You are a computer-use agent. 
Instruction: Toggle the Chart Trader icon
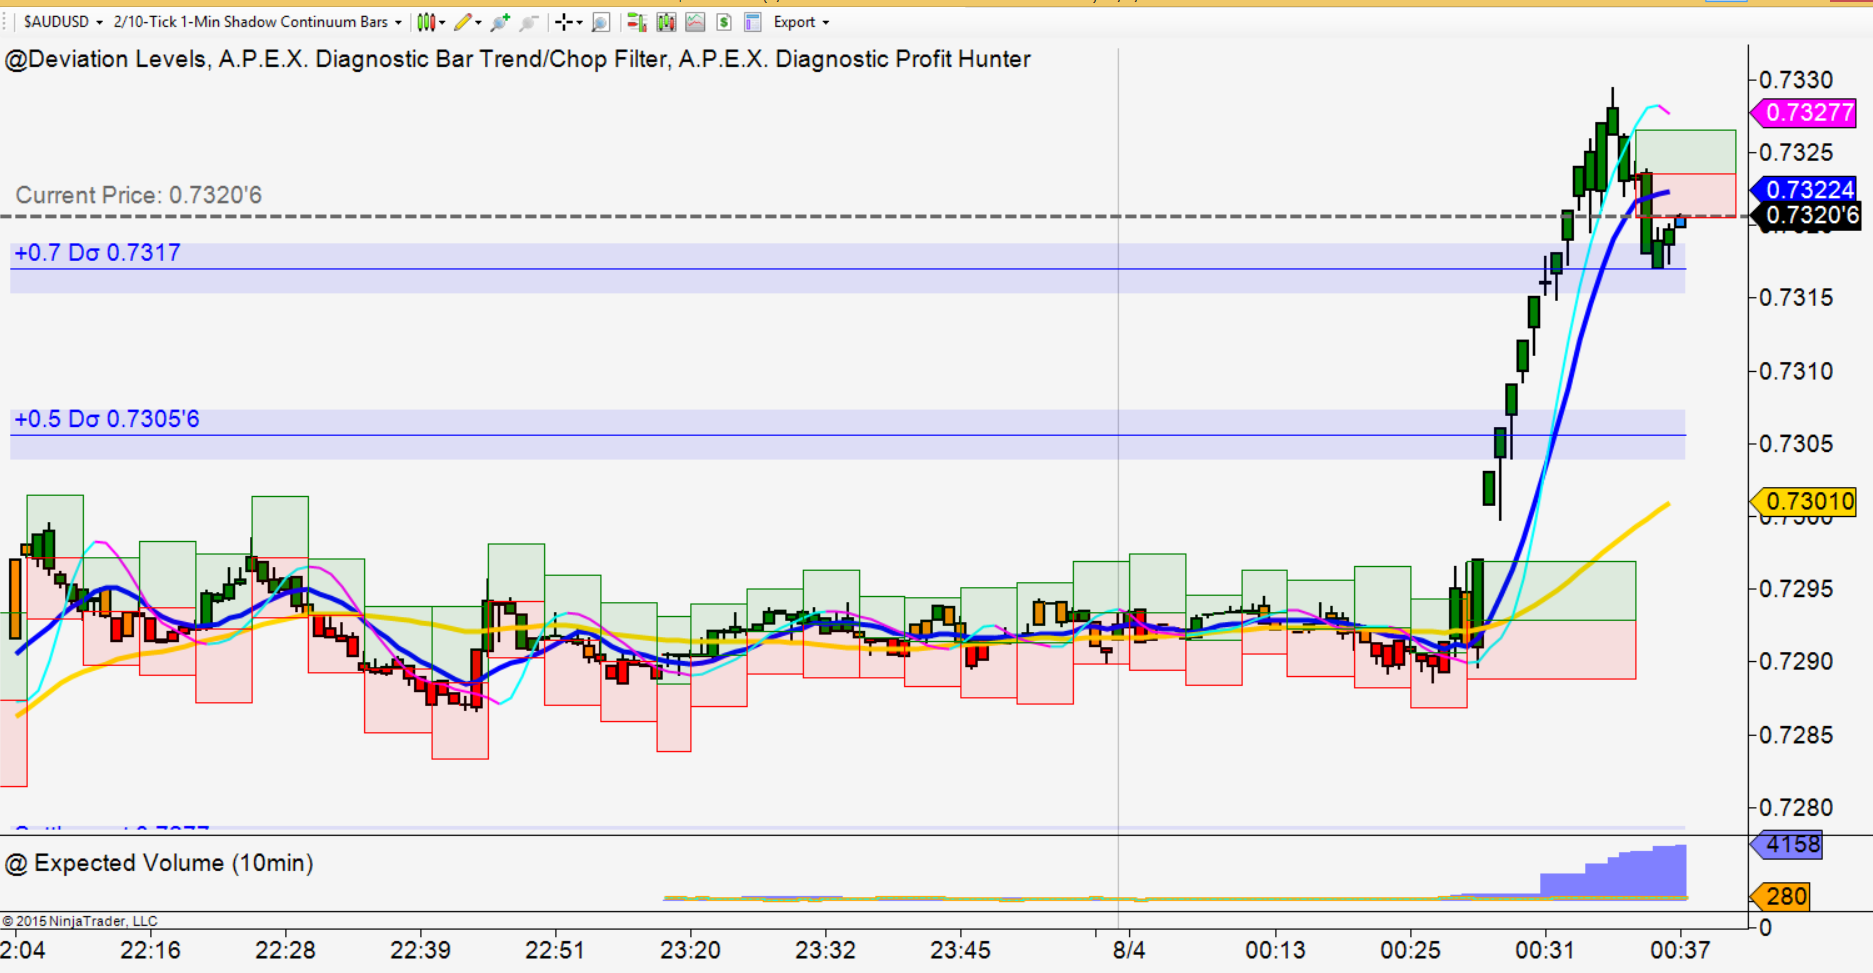pos(636,22)
